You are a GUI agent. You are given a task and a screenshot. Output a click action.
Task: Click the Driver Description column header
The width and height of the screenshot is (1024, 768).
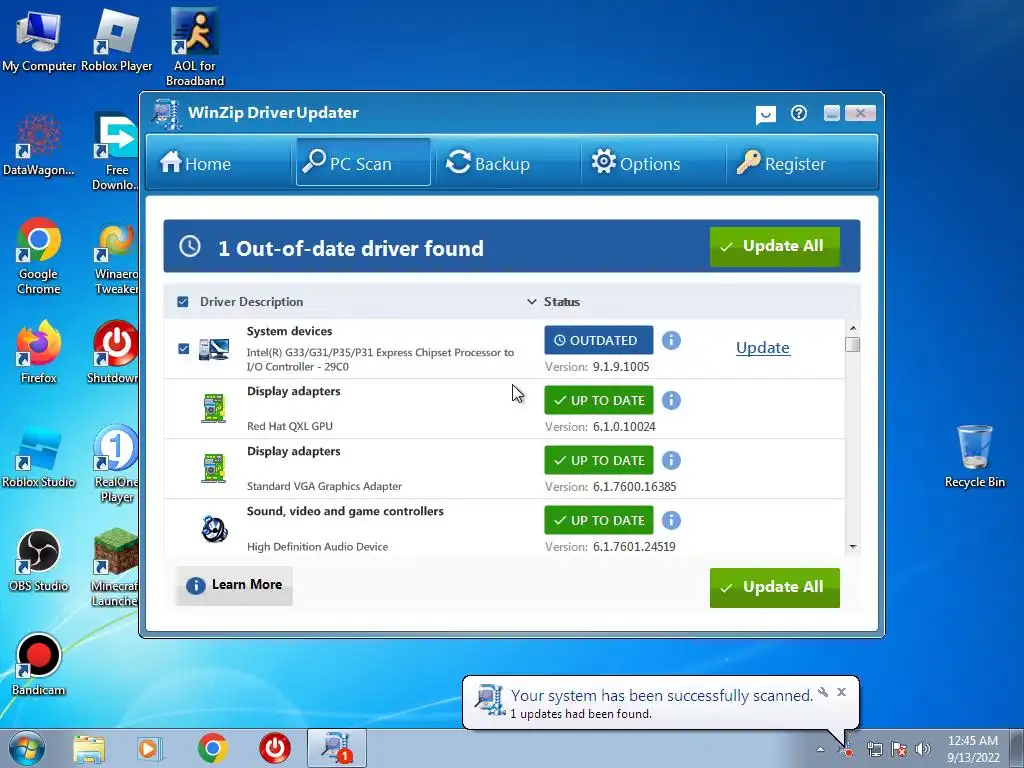pyautogui.click(x=251, y=302)
